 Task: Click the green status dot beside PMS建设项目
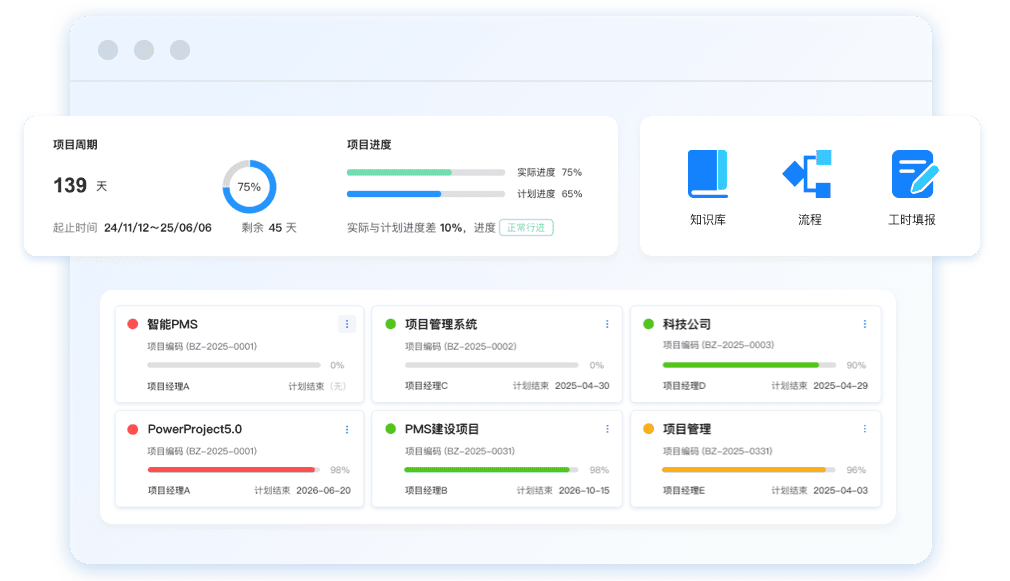pyautogui.click(x=390, y=429)
